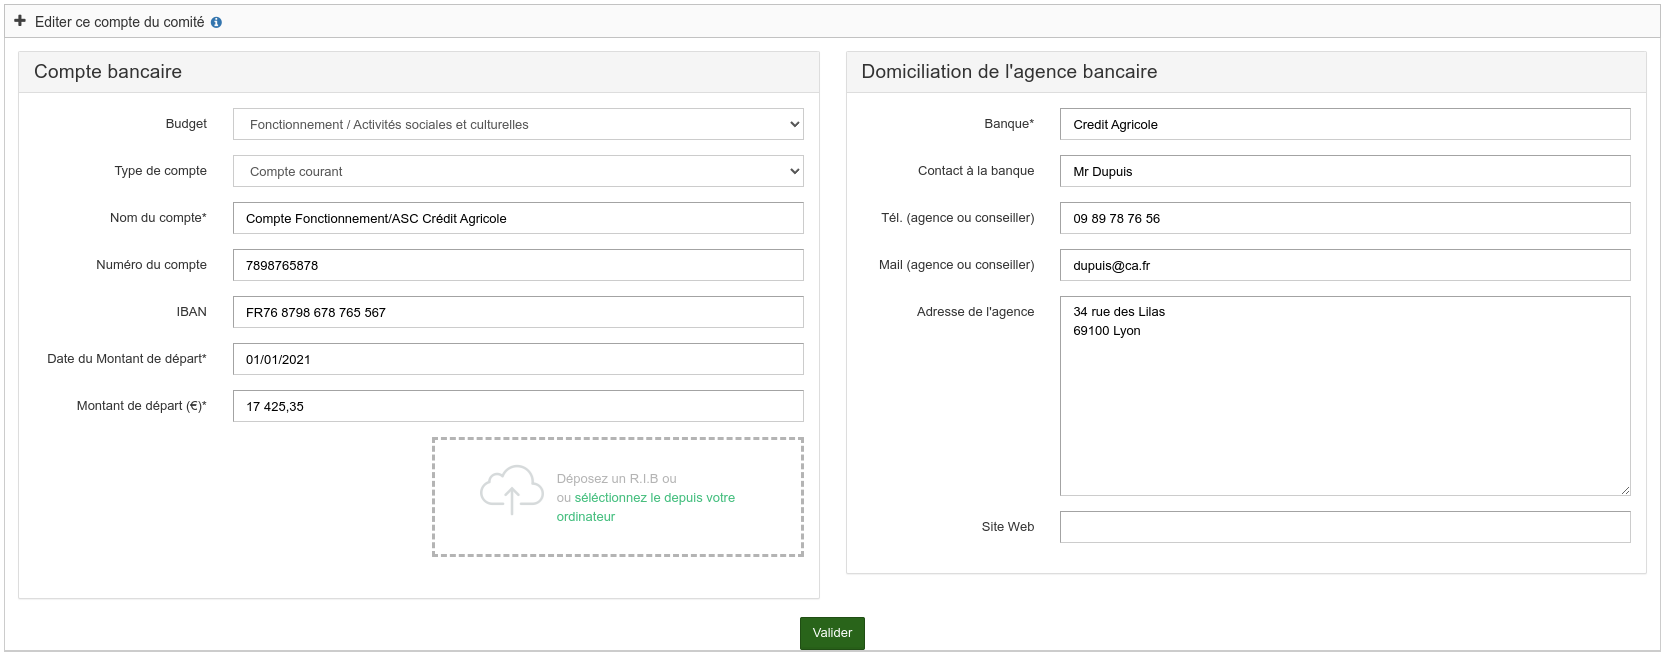Viewport: 1668px width, 655px height.
Task: Edit the Montant de départ field
Action: (517, 406)
